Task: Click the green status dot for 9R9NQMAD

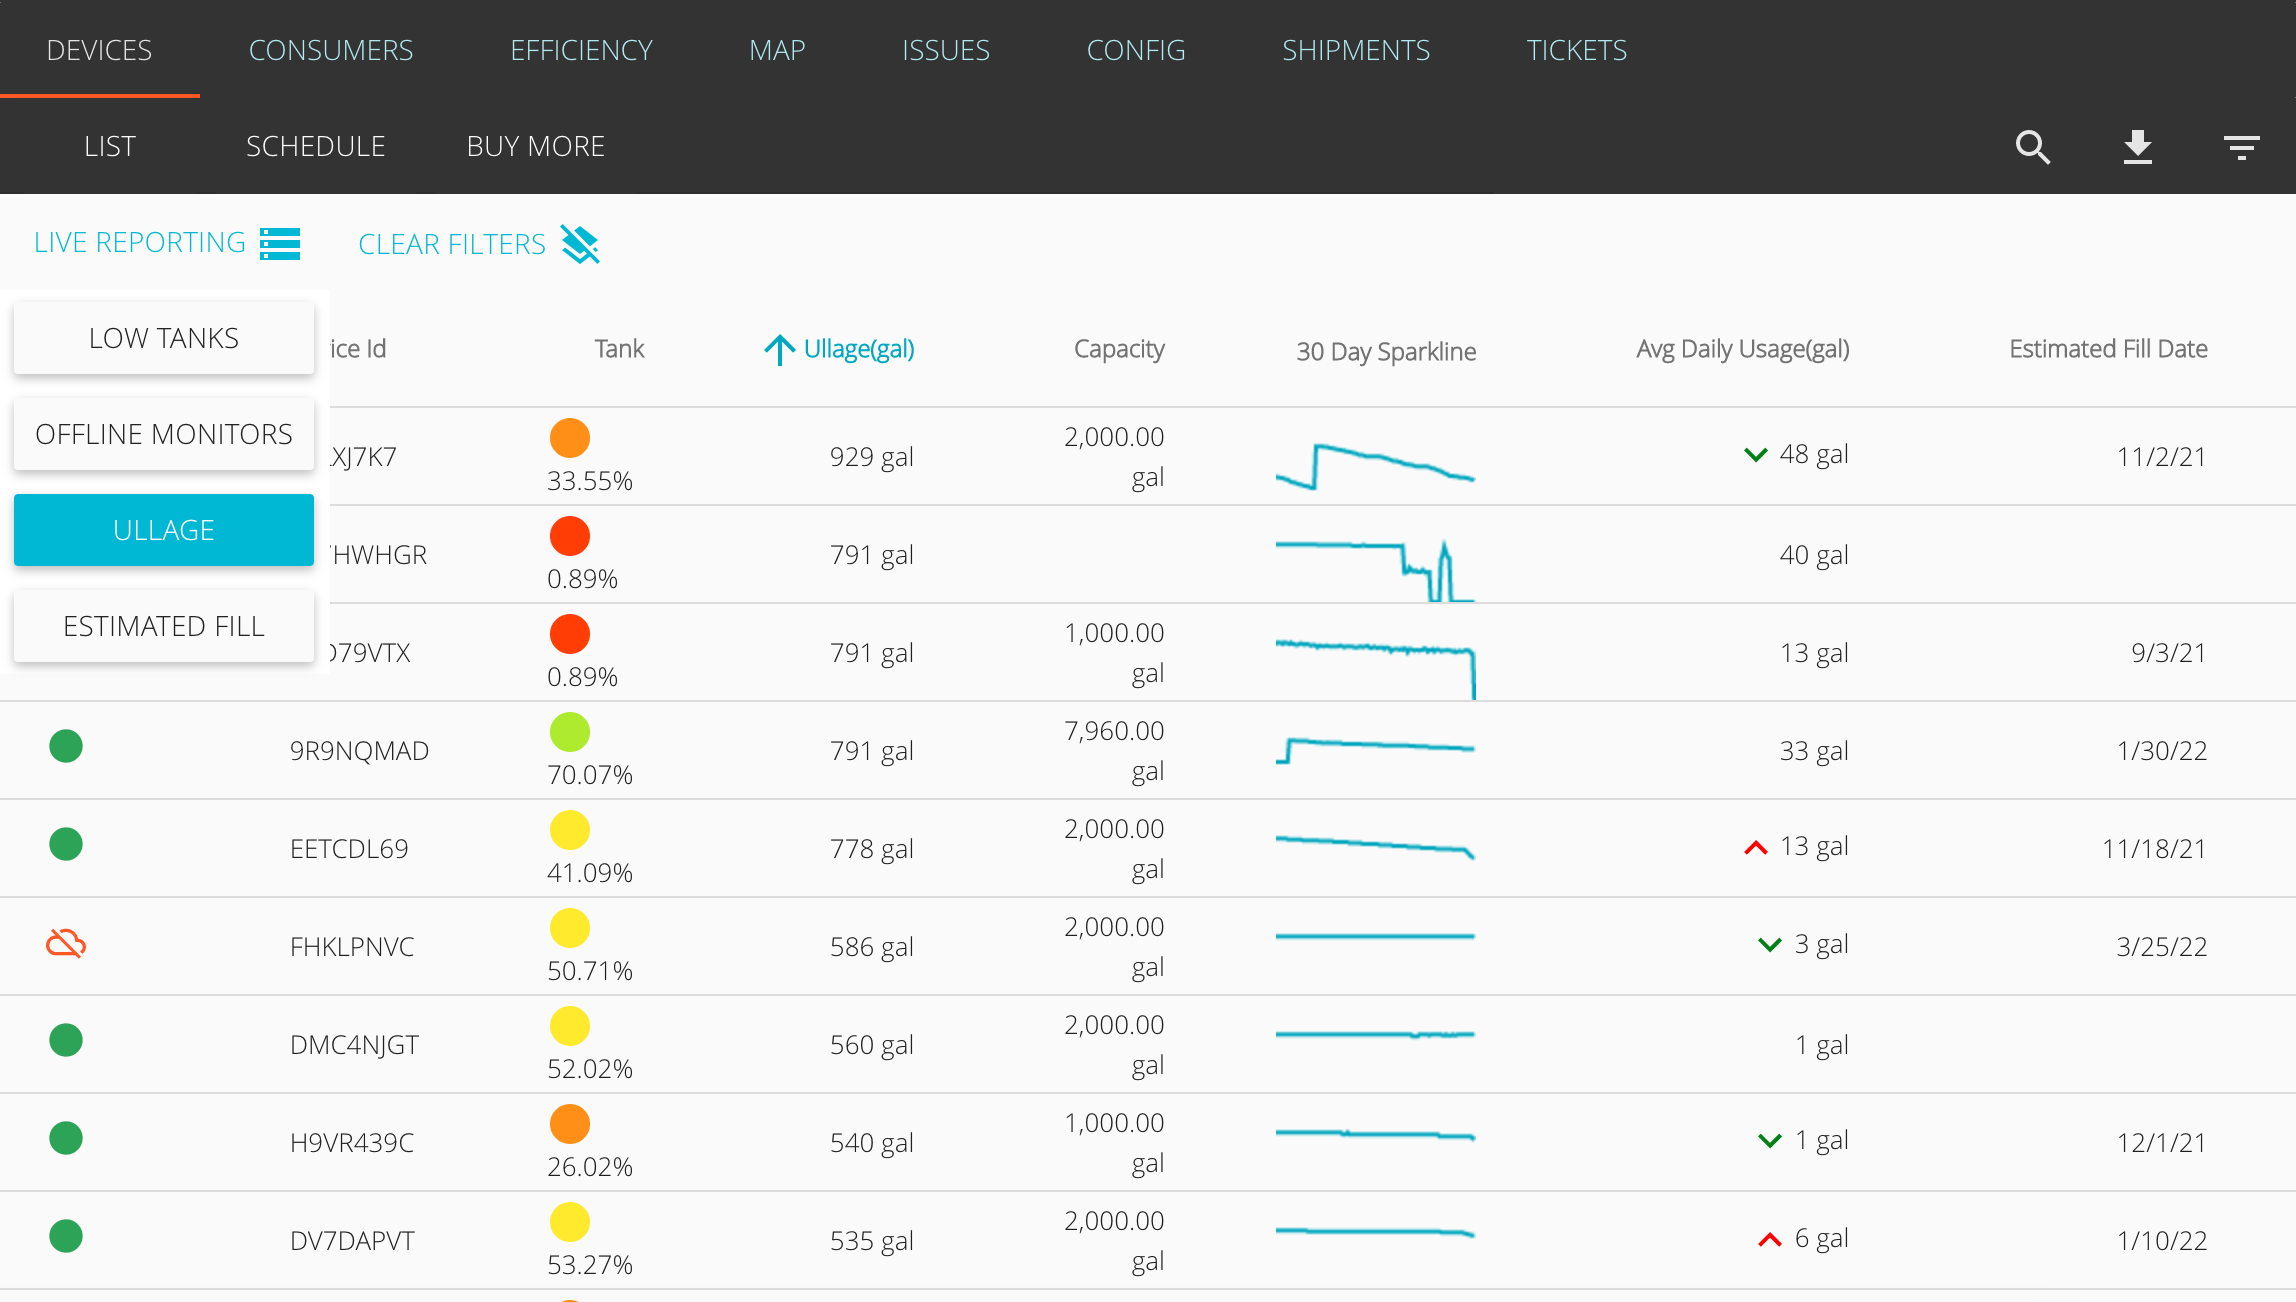Action: [66, 746]
